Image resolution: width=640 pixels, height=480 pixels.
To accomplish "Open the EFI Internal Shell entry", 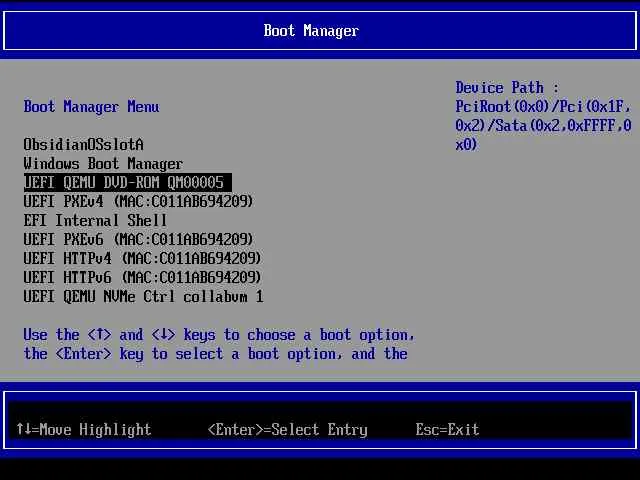I will (95, 220).
